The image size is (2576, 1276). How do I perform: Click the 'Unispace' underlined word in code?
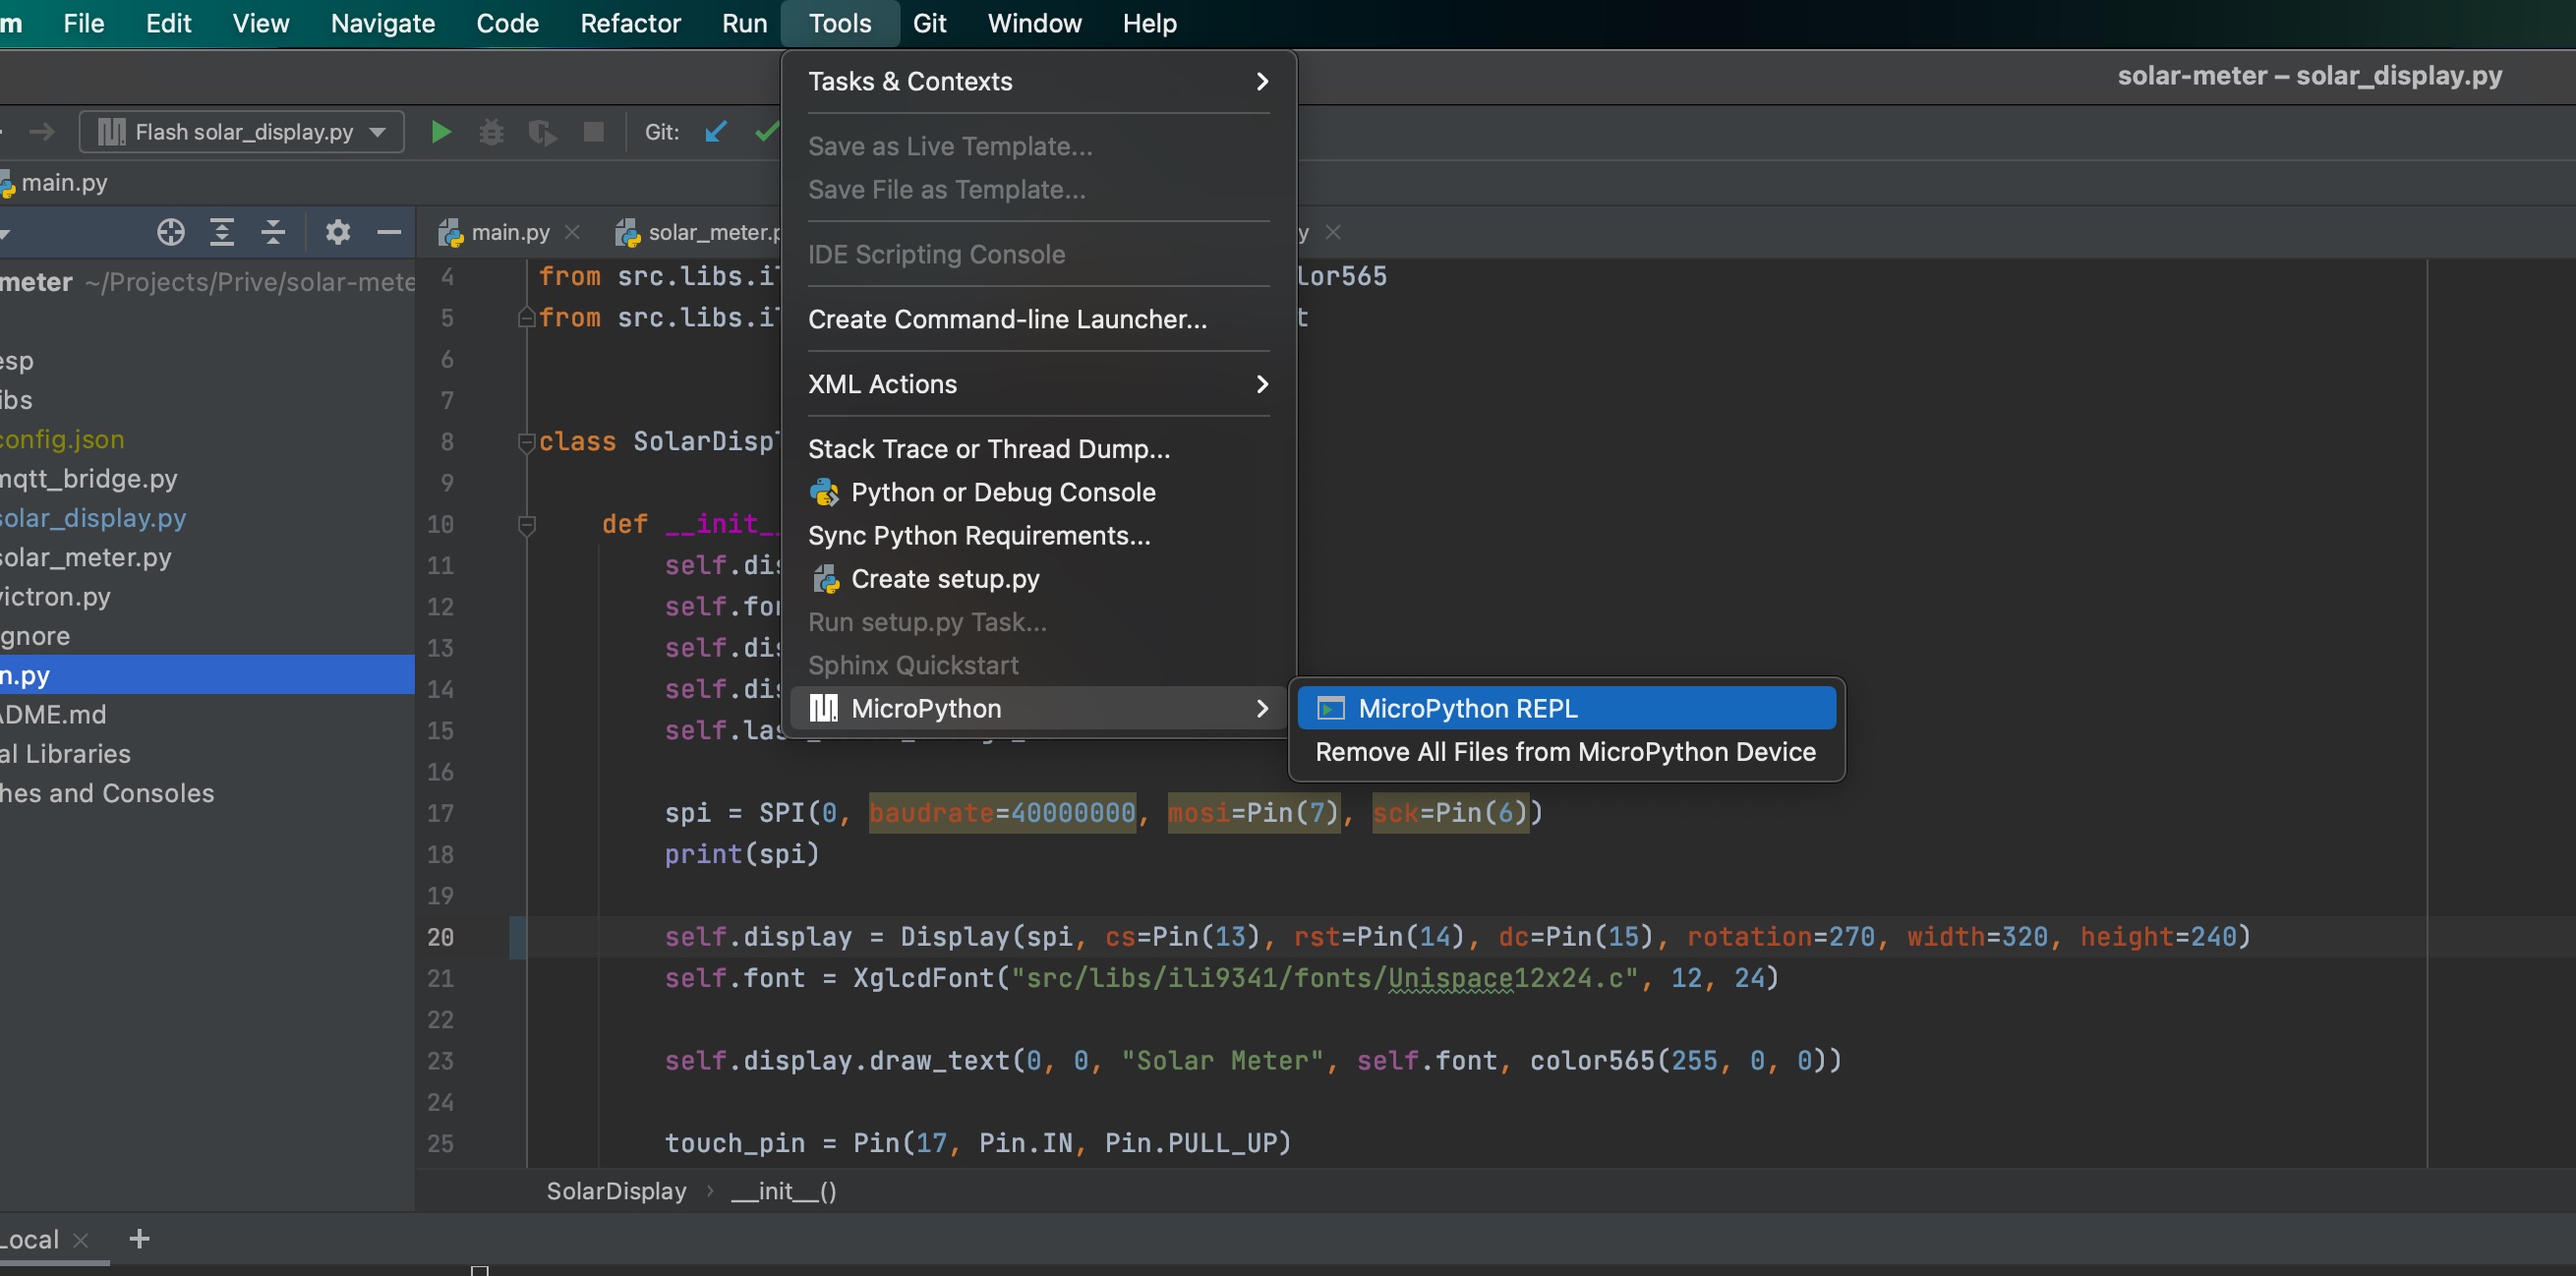click(x=1450, y=979)
